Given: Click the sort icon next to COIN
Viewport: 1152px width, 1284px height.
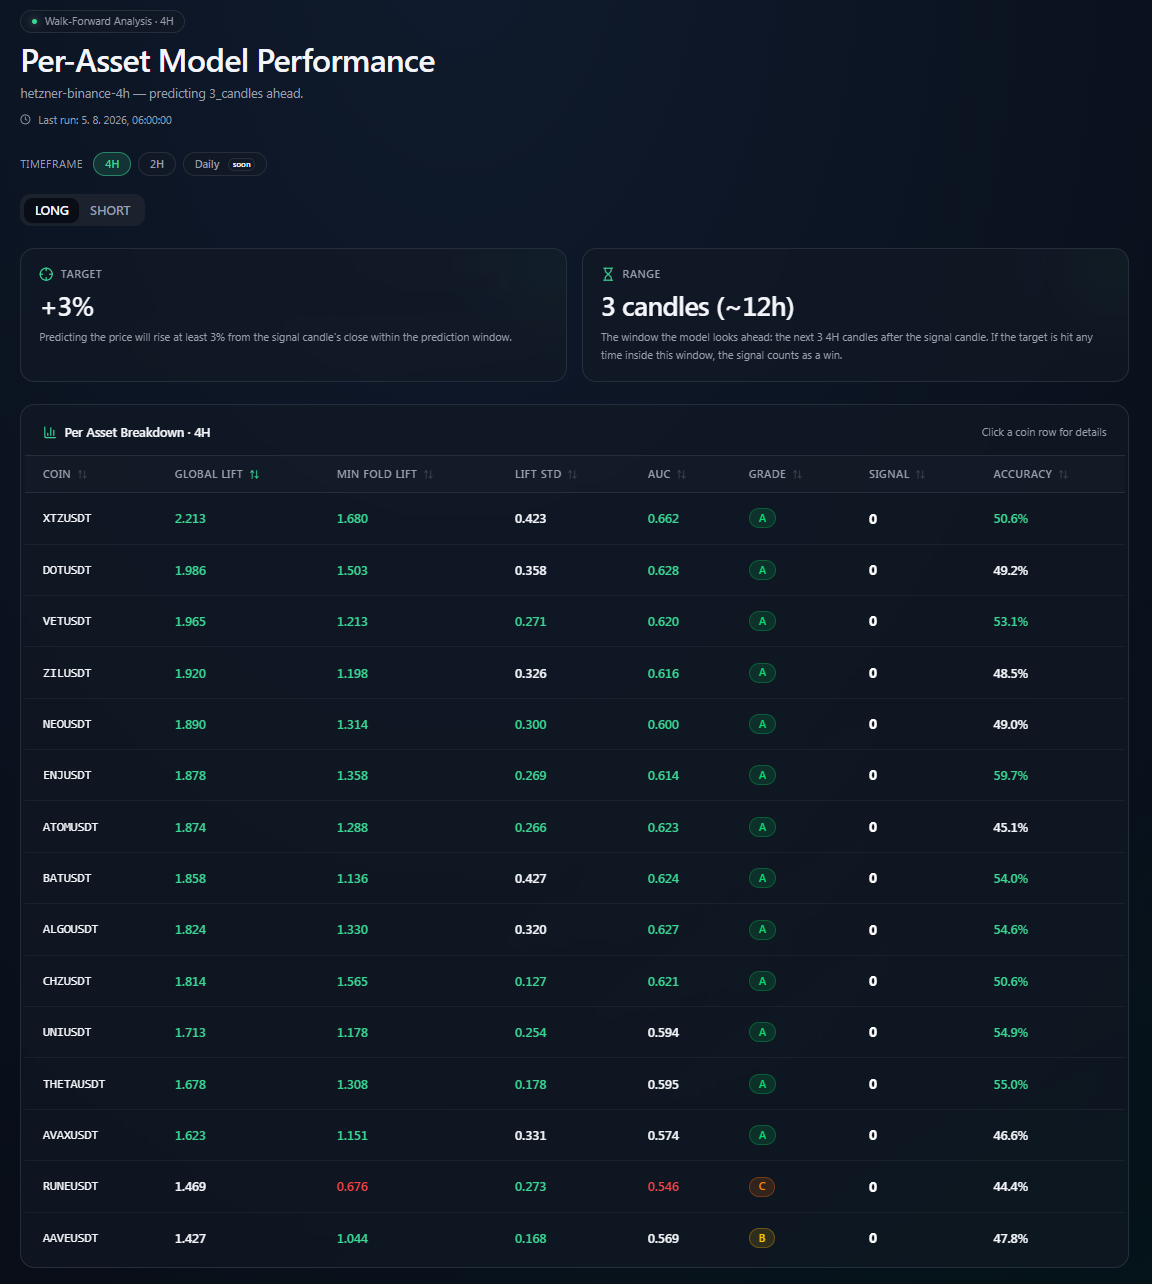Looking at the screenshot, I should 82,475.
